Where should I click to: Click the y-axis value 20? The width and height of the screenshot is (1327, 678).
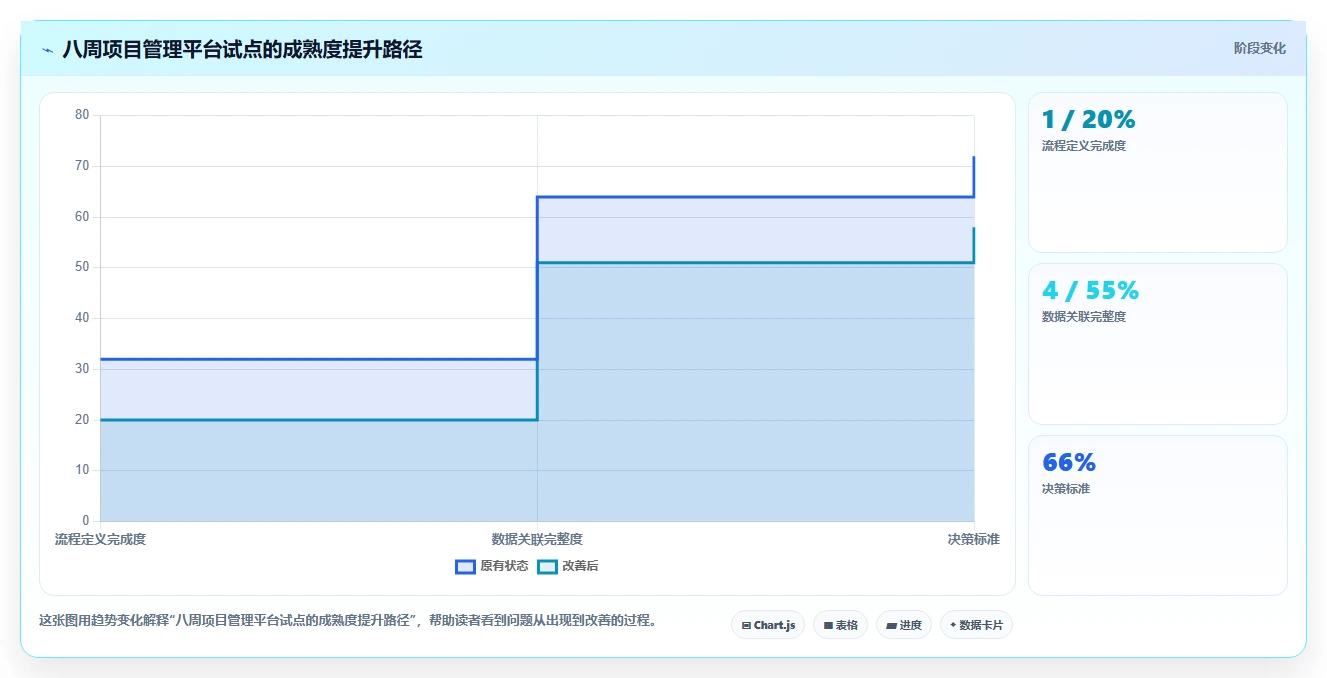point(82,419)
